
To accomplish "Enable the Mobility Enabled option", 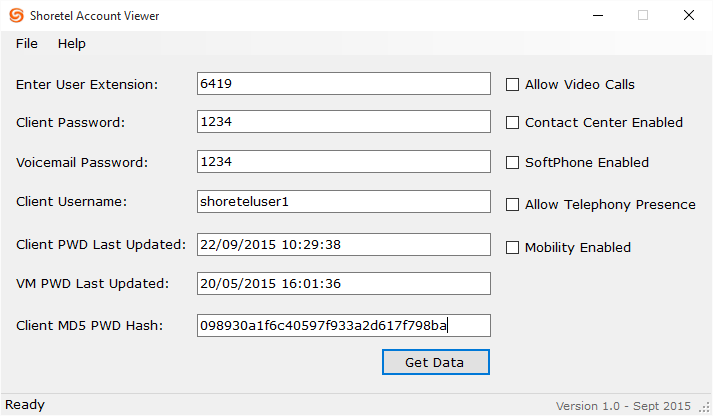I will (x=513, y=248).
